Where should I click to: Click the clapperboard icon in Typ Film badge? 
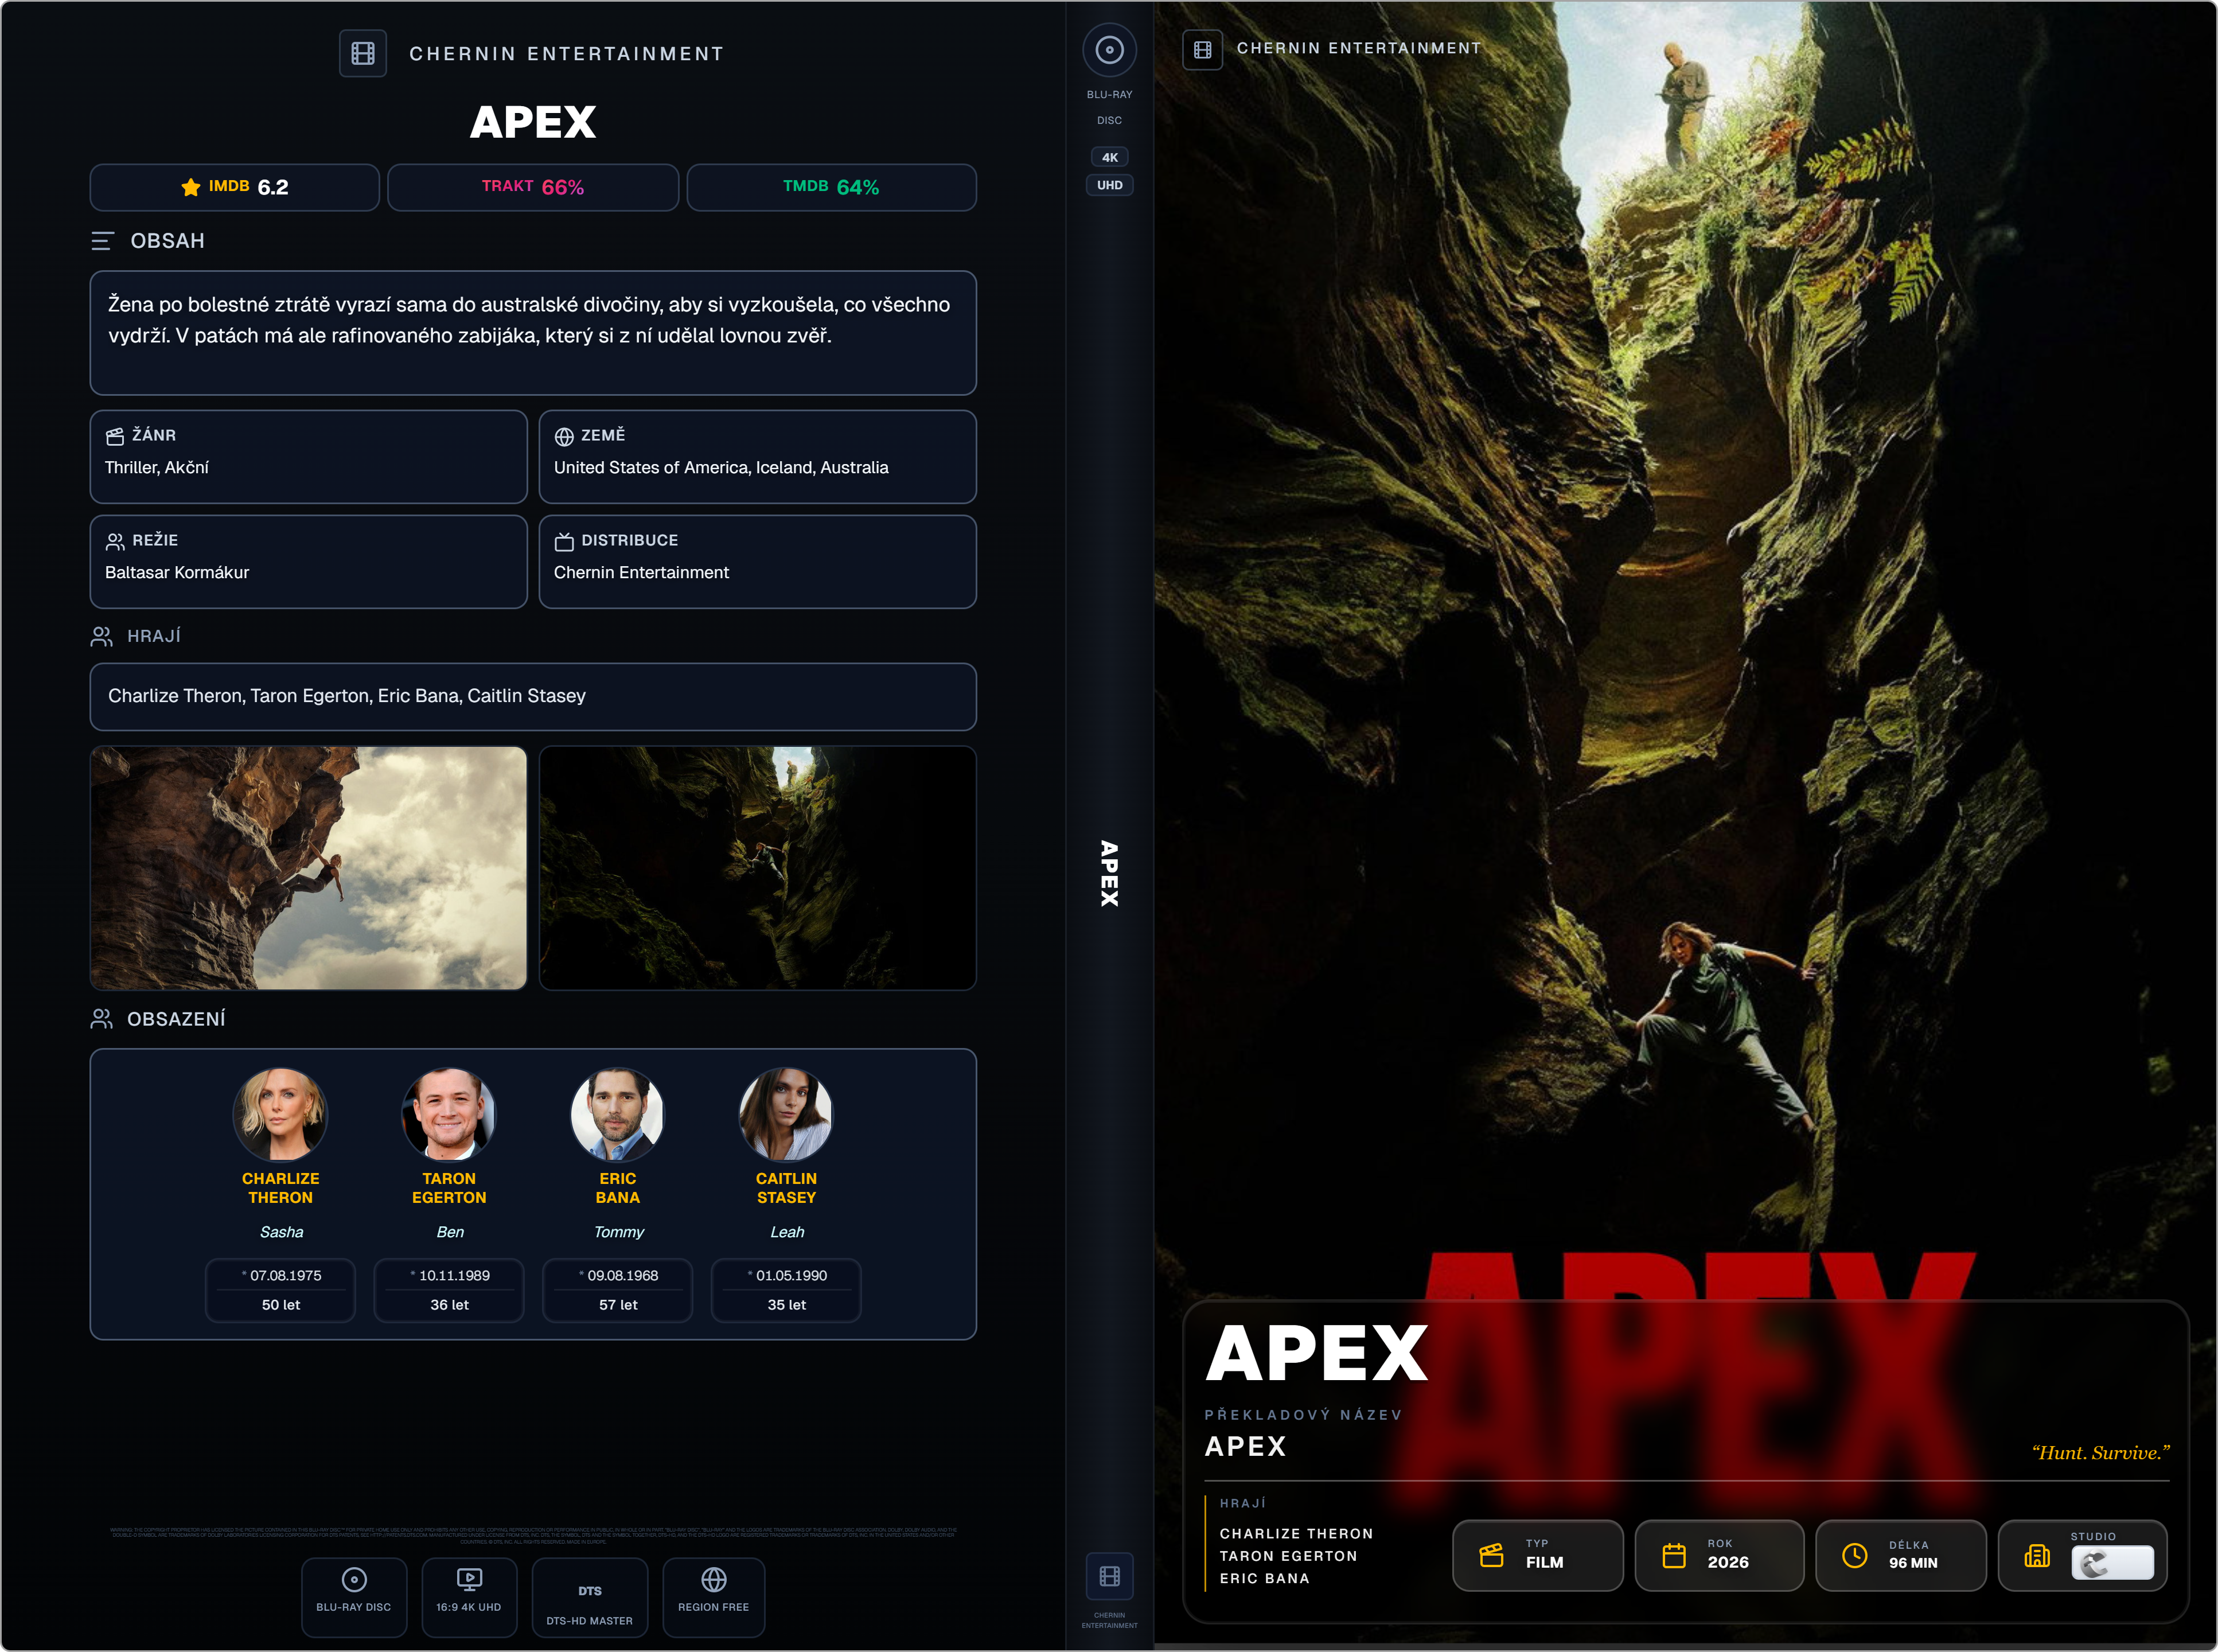1491,1555
